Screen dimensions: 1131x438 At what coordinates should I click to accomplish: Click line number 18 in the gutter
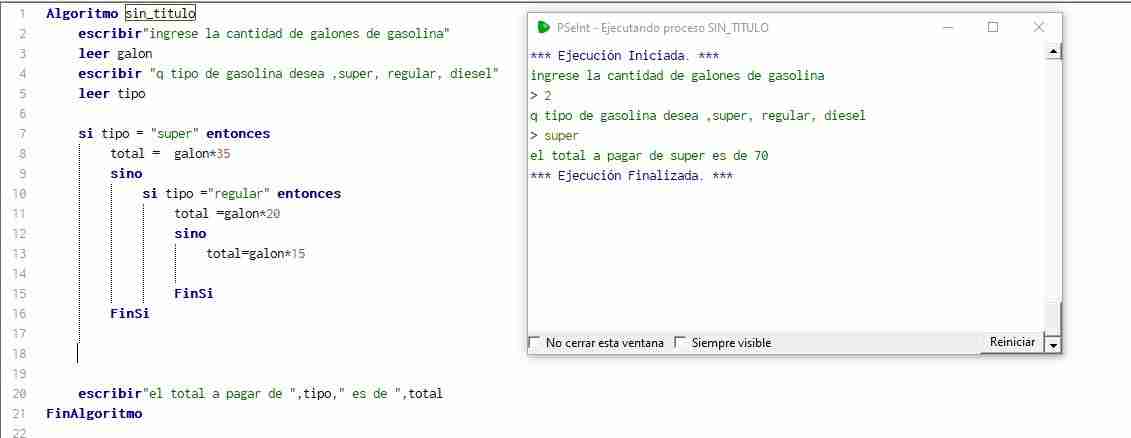point(19,354)
